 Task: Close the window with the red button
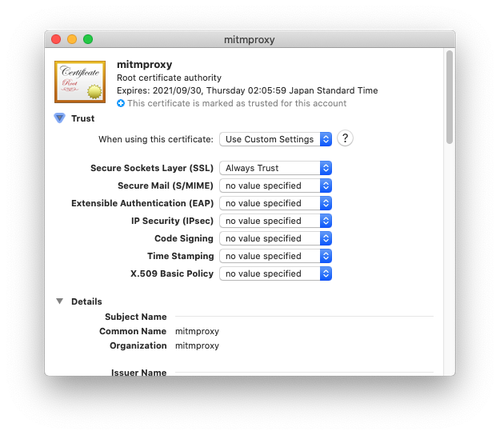56,39
